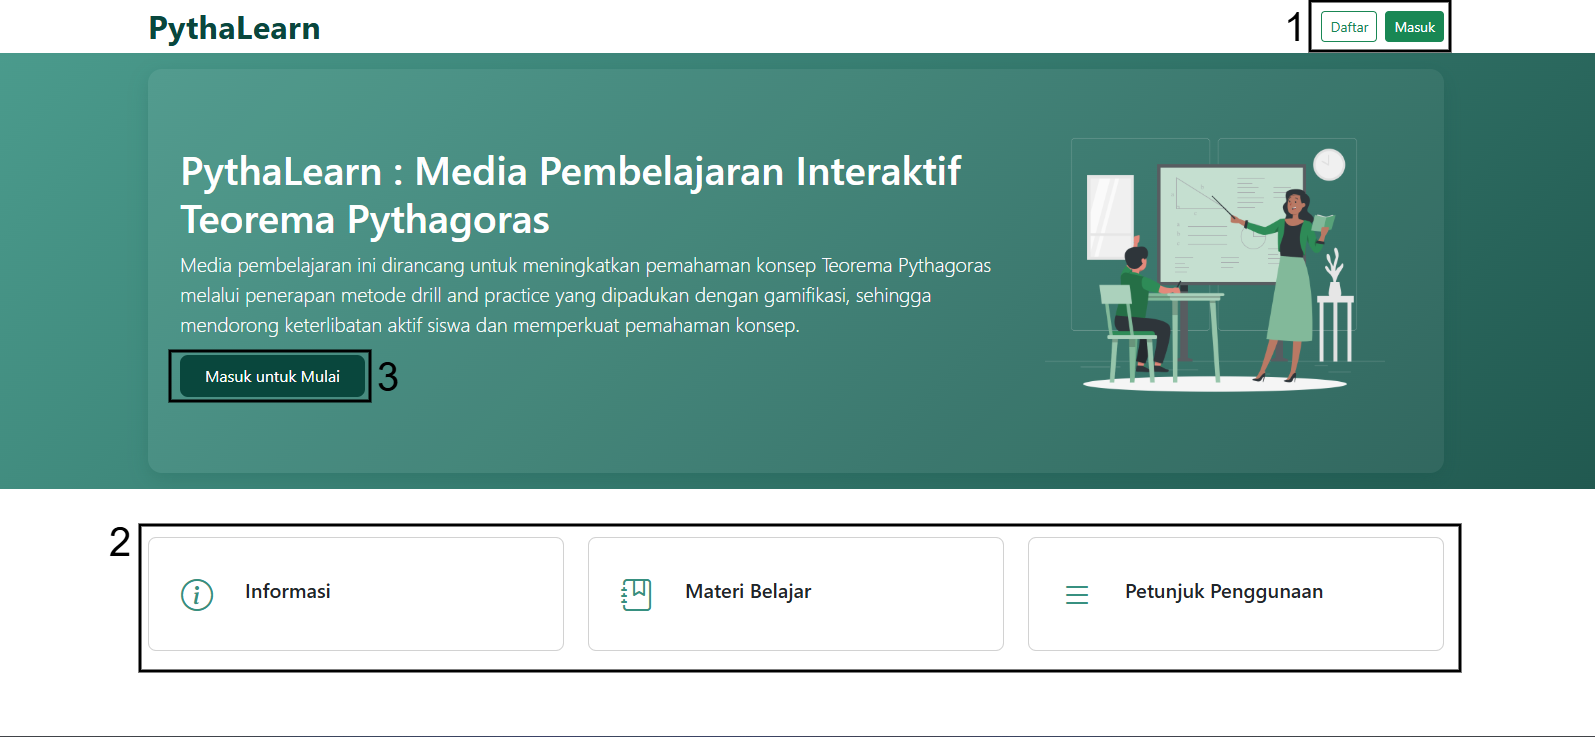Click annotation number 3 beside the start button

click(388, 377)
